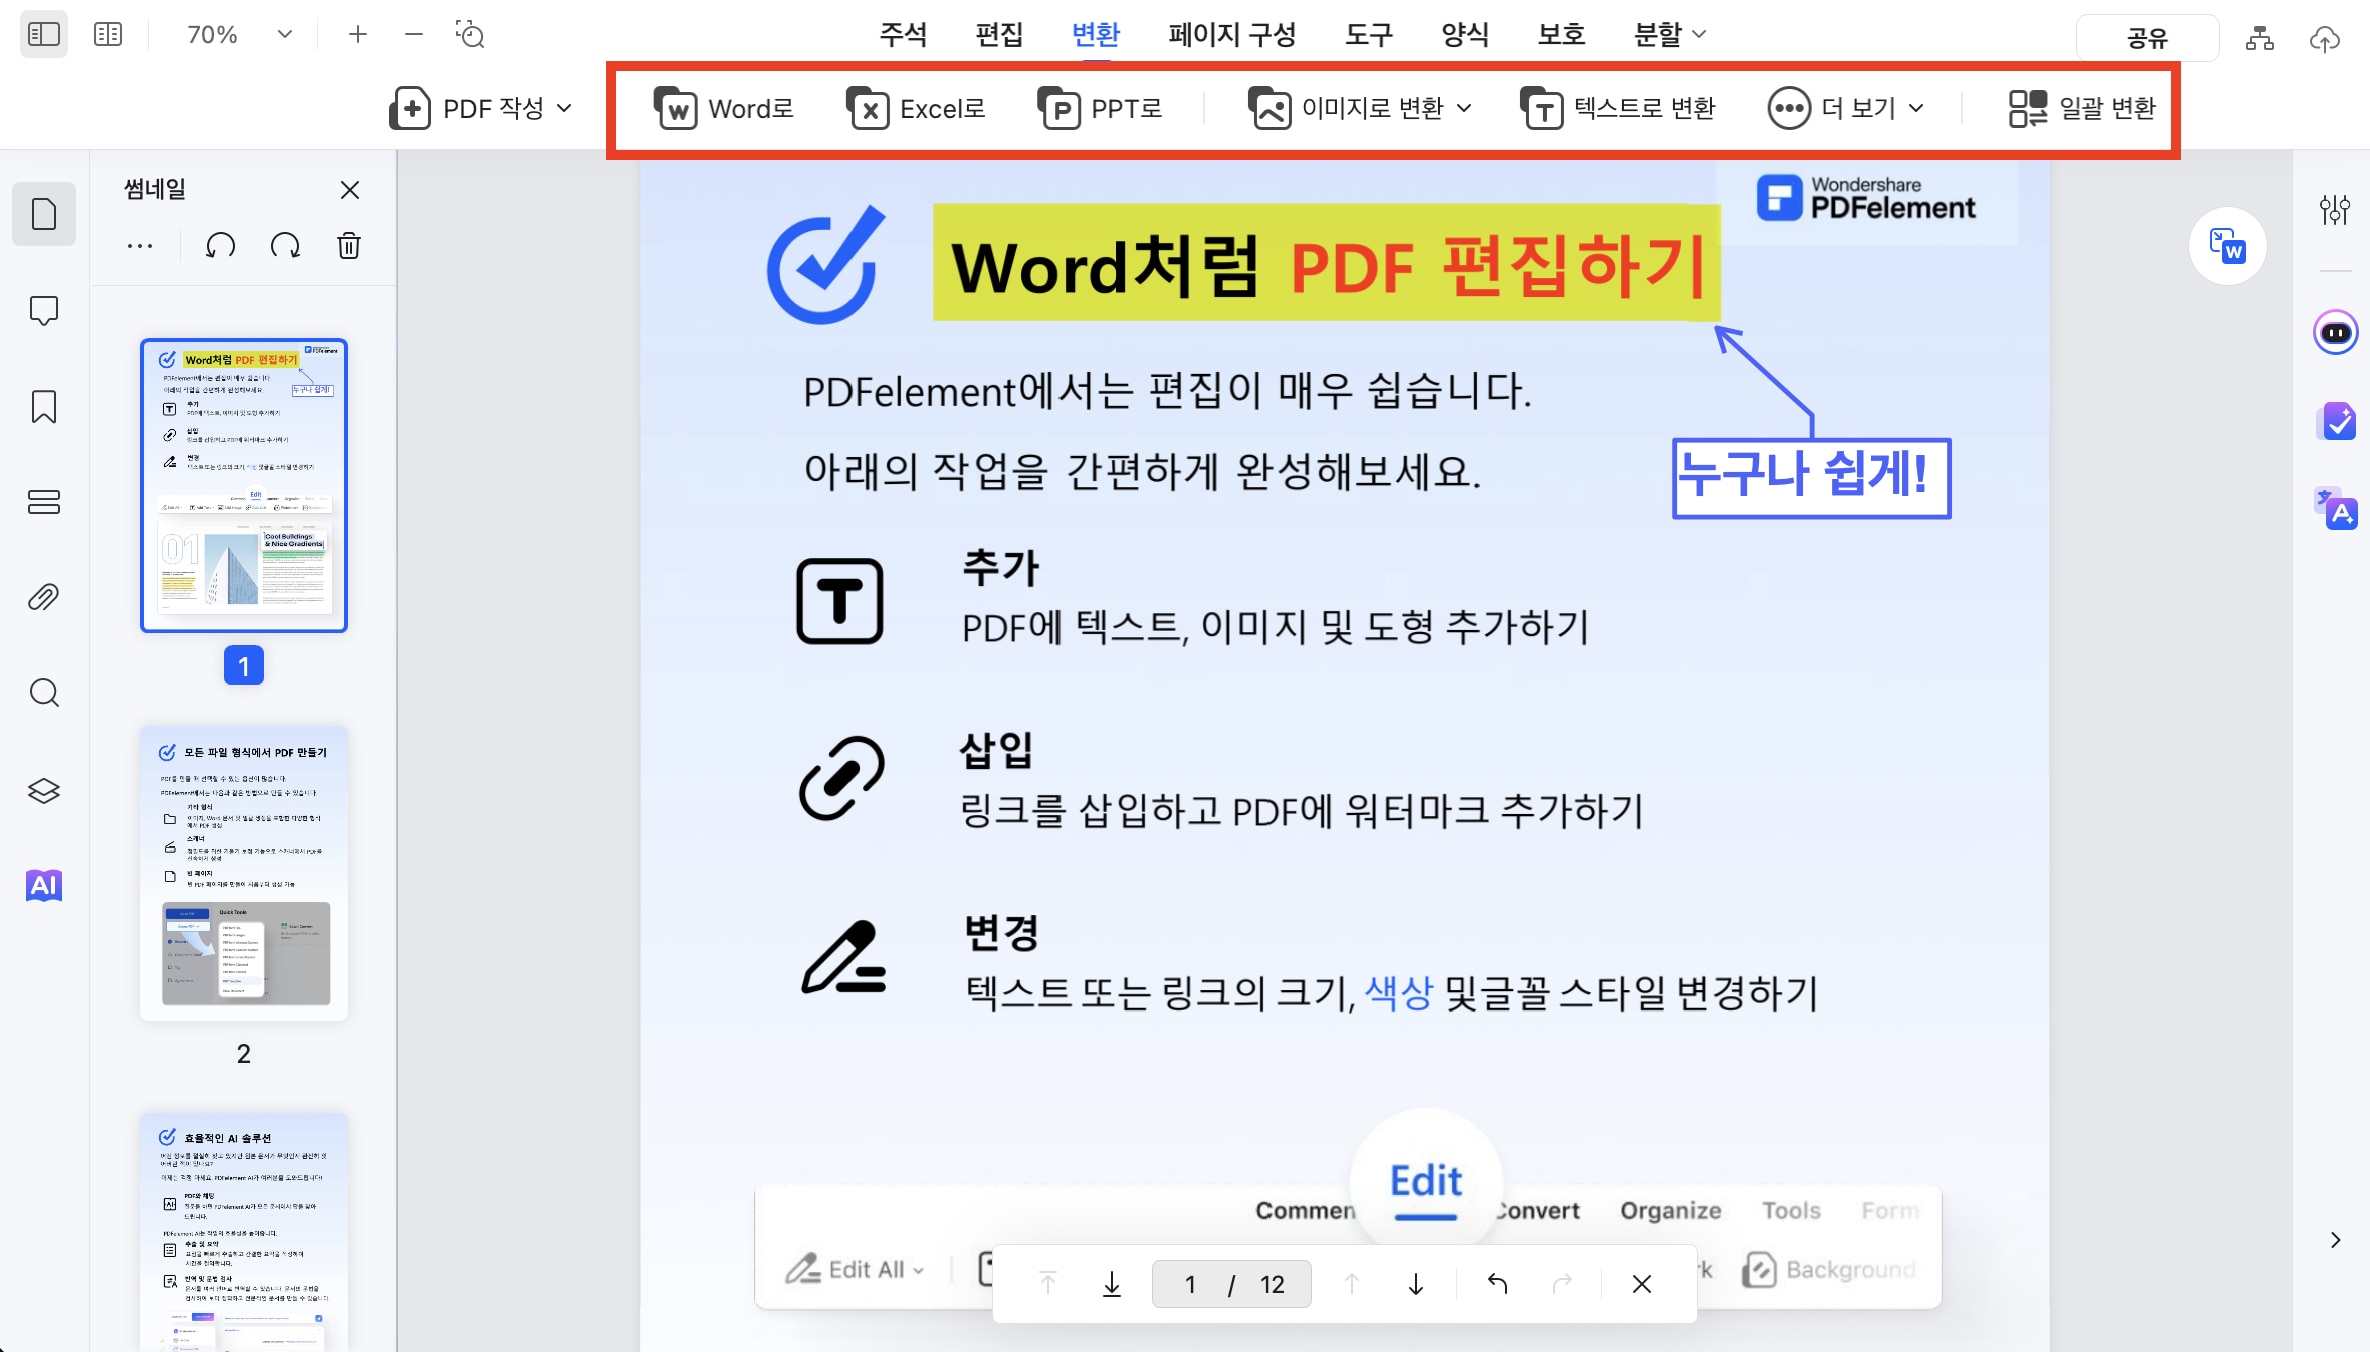Click 텍스트로 변환 button

click(1617, 108)
